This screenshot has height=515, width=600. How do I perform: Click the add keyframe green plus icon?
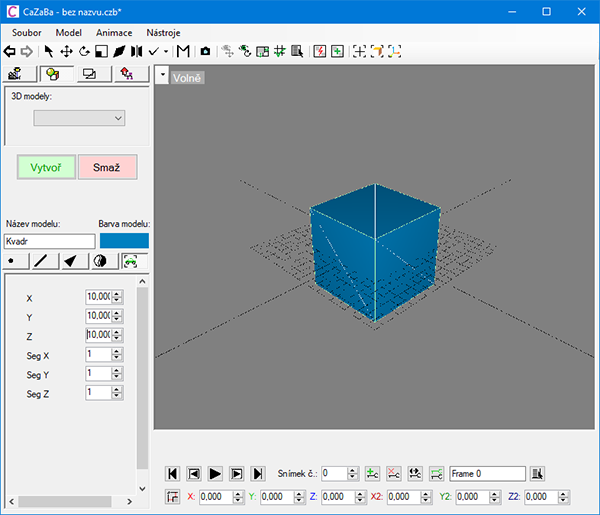coord(372,473)
